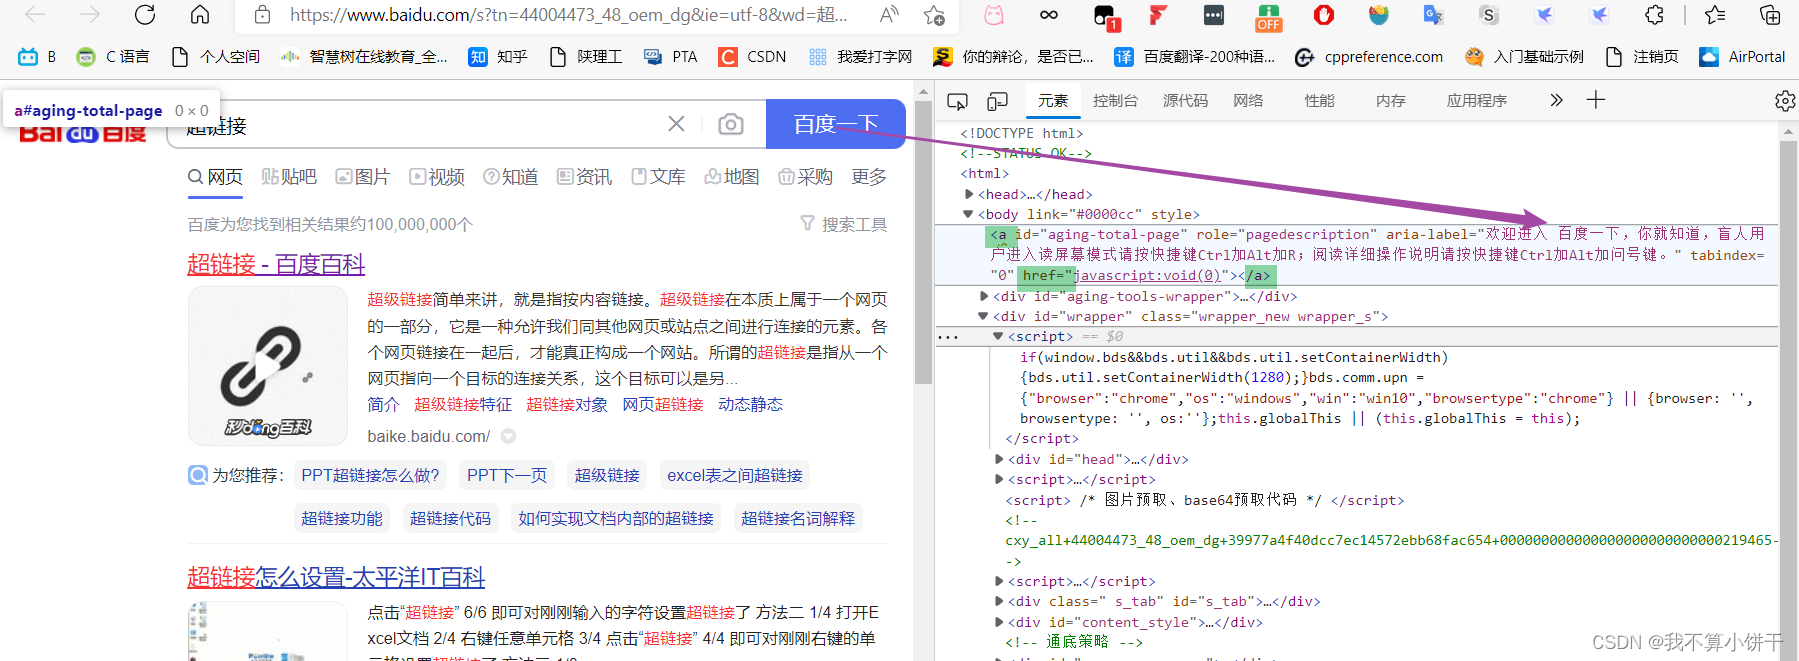Add this page to favorites with star icon
Screen dimensions: 1799x661
click(x=934, y=15)
